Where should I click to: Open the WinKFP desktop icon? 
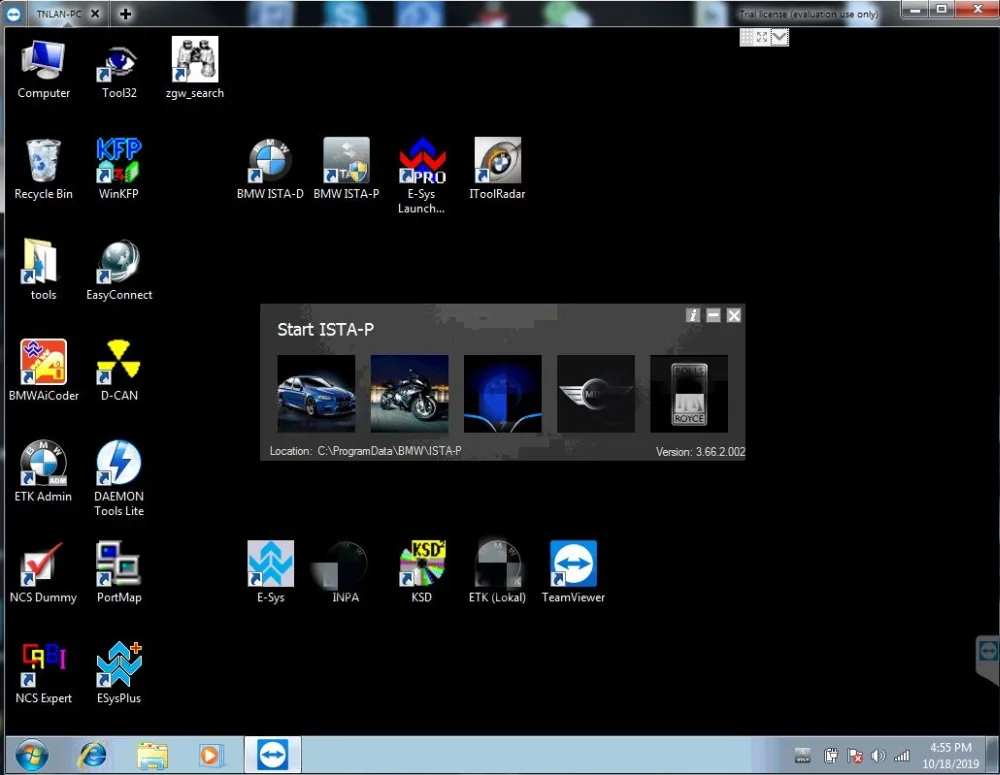click(x=119, y=168)
